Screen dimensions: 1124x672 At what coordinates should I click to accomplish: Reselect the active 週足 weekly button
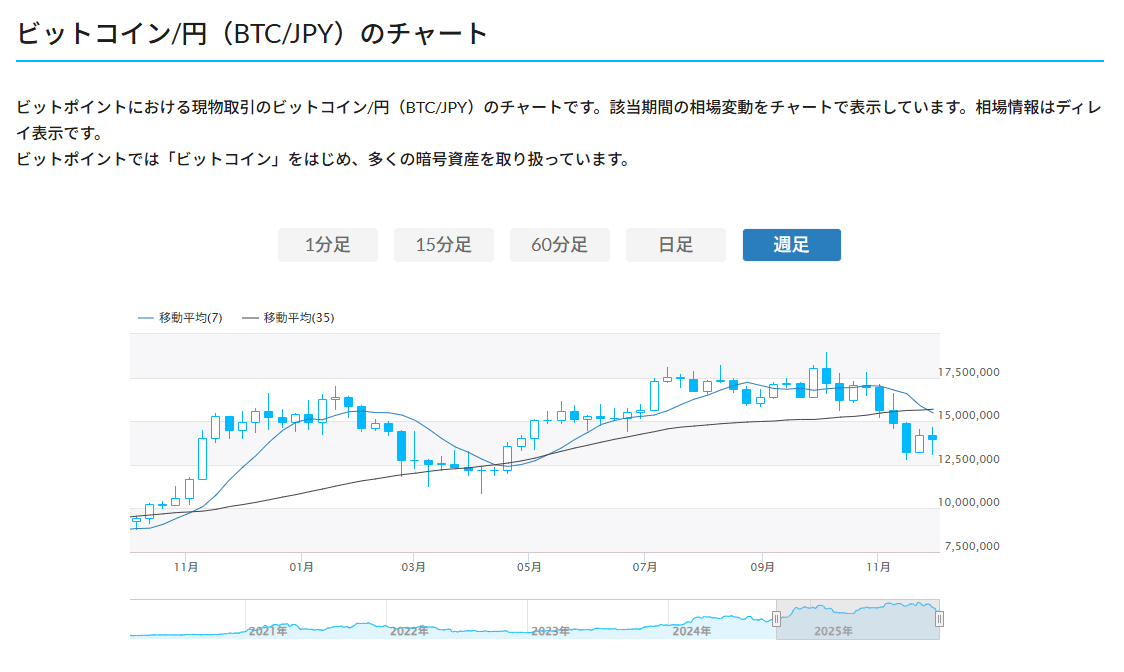792,244
